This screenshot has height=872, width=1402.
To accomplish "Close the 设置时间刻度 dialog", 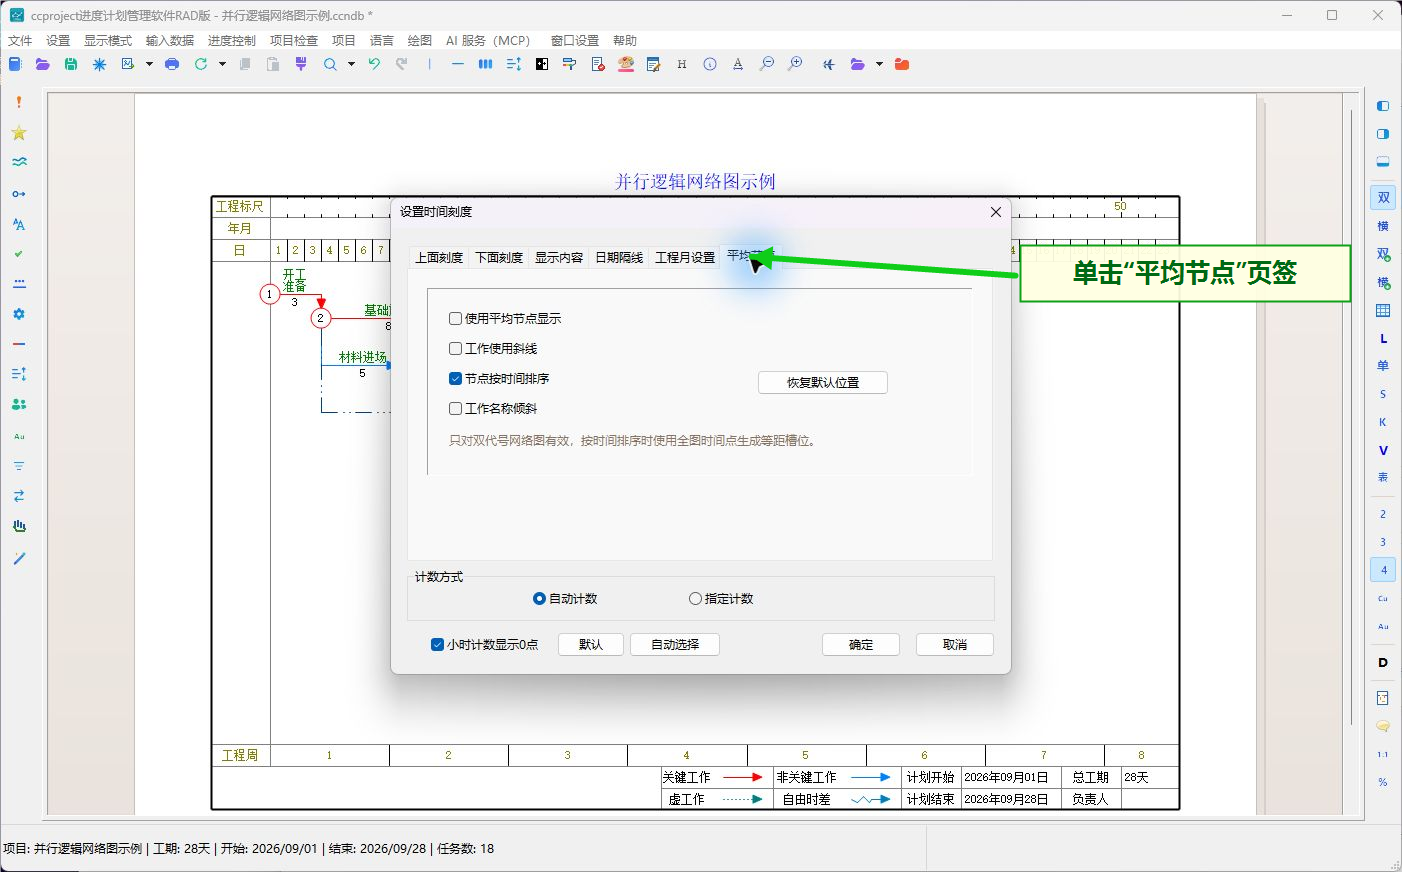I will (995, 212).
